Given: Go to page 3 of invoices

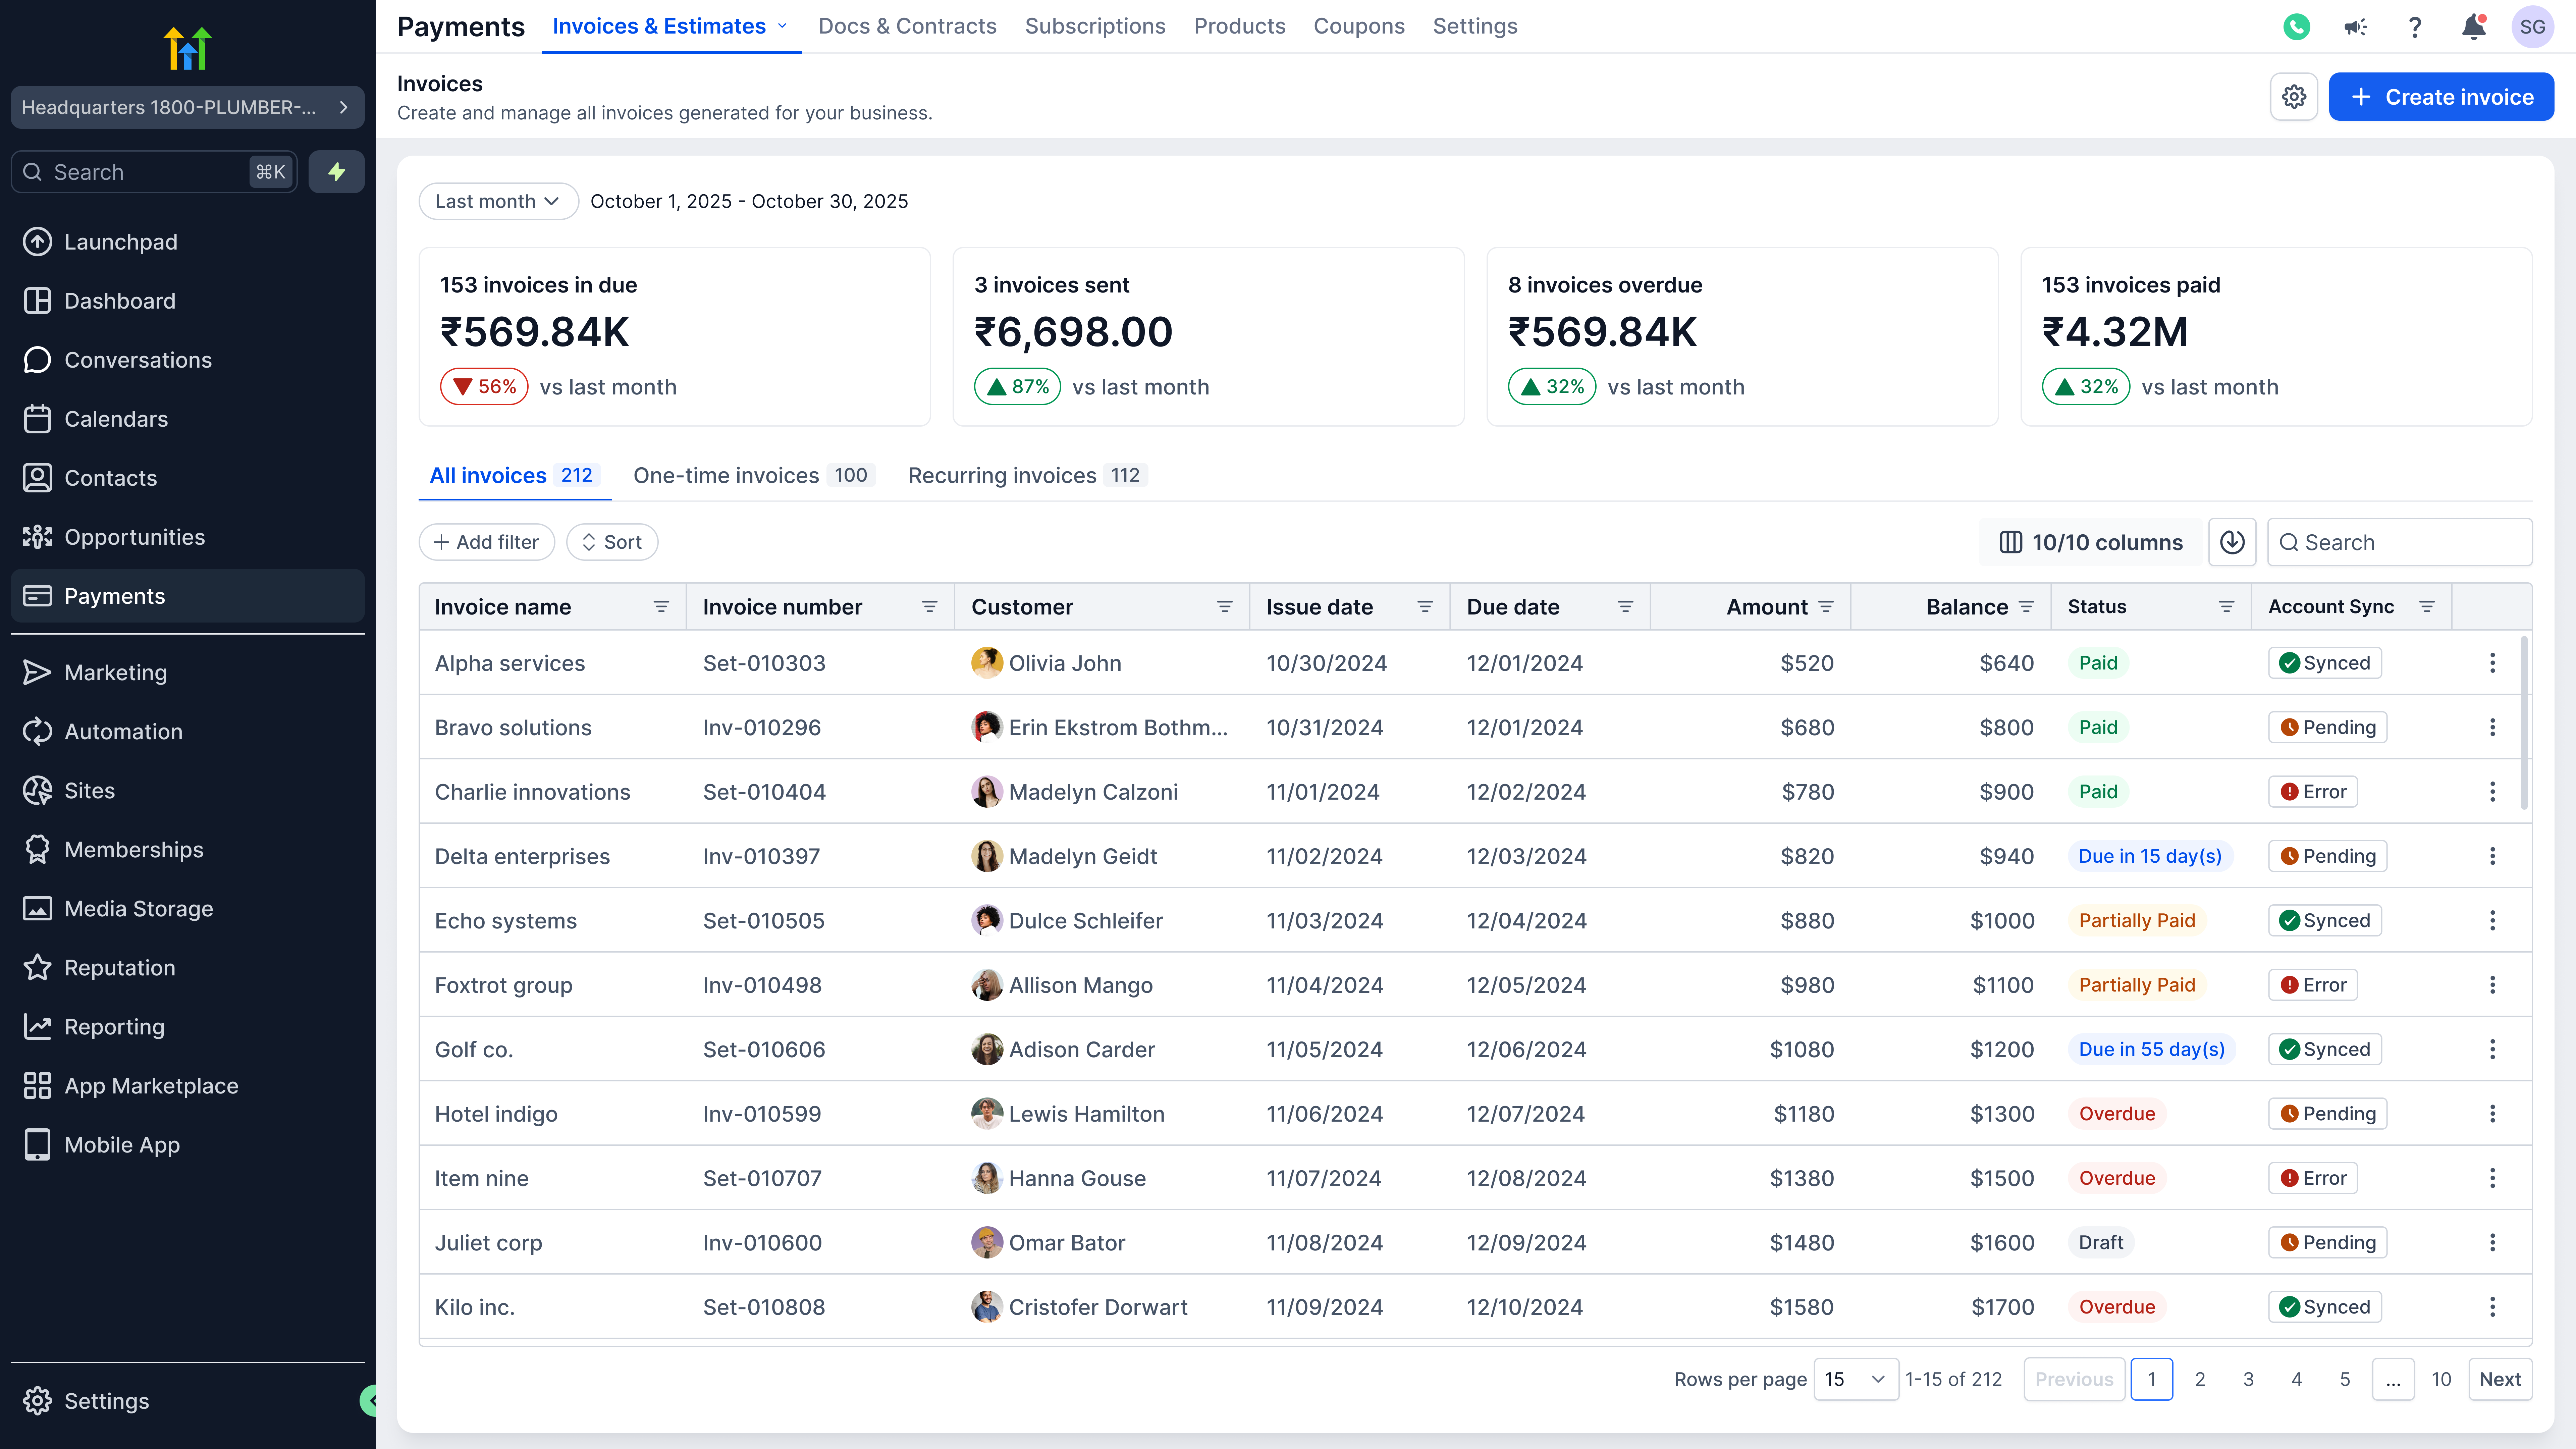Looking at the screenshot, I should [2248, 1379].
